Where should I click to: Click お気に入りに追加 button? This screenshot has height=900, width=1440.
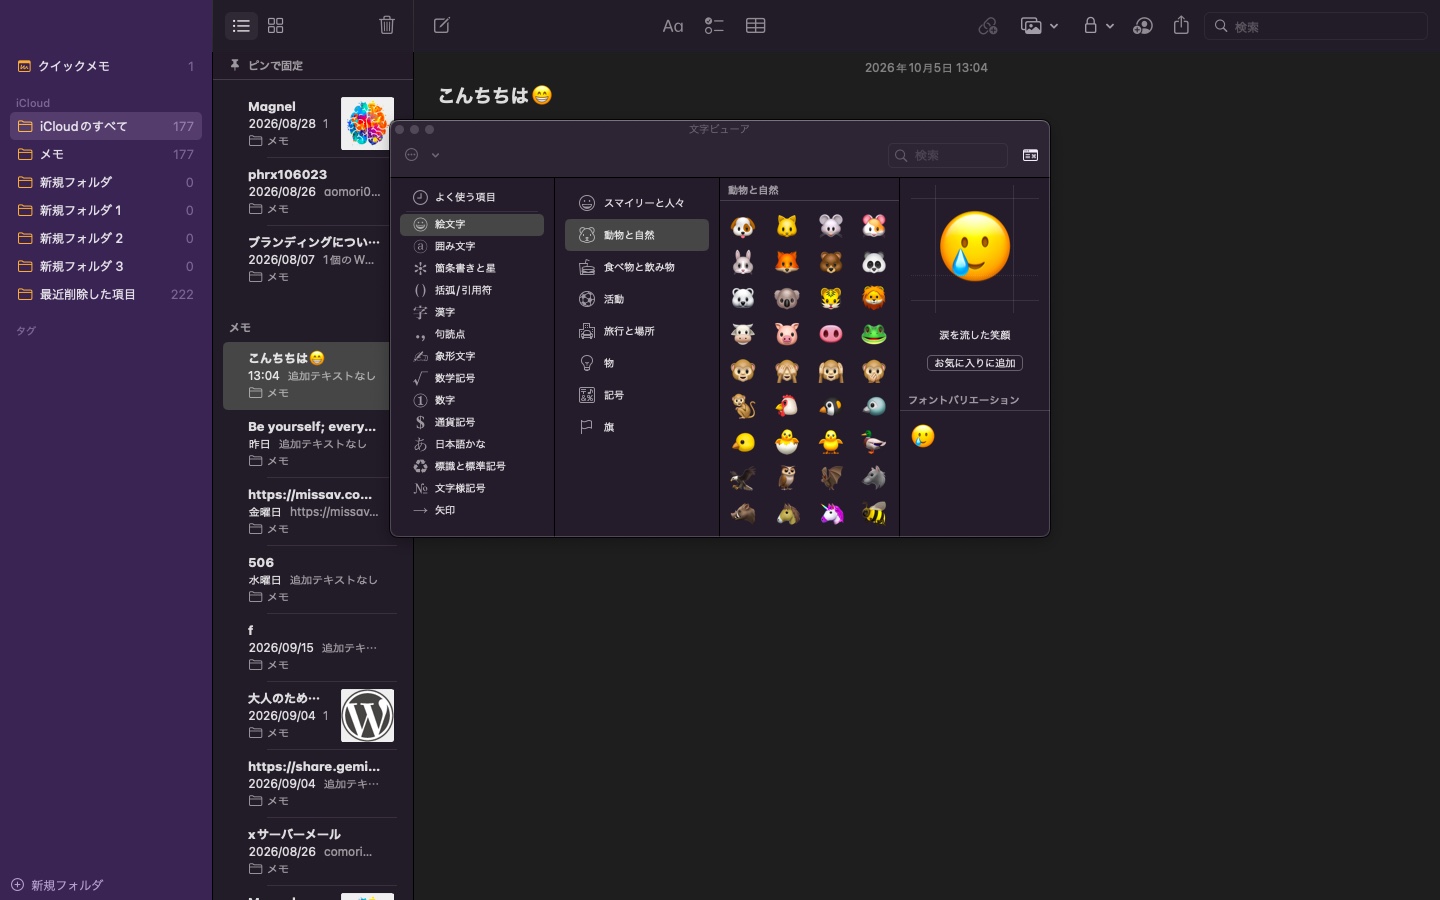(x=975, y=363)
